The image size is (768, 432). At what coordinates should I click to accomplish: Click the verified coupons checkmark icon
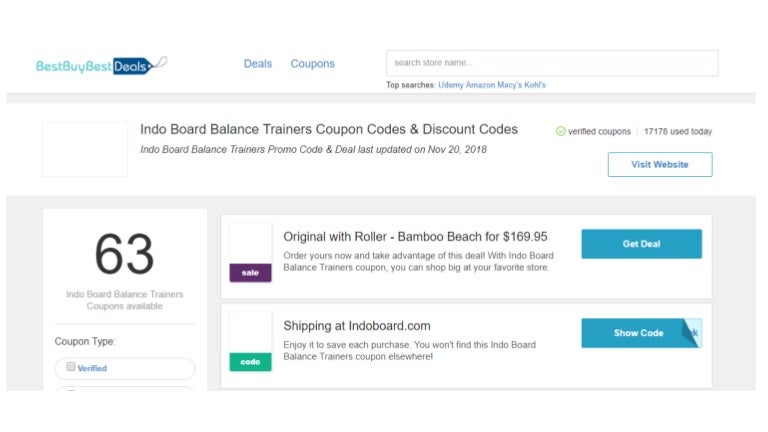[561, 131]
